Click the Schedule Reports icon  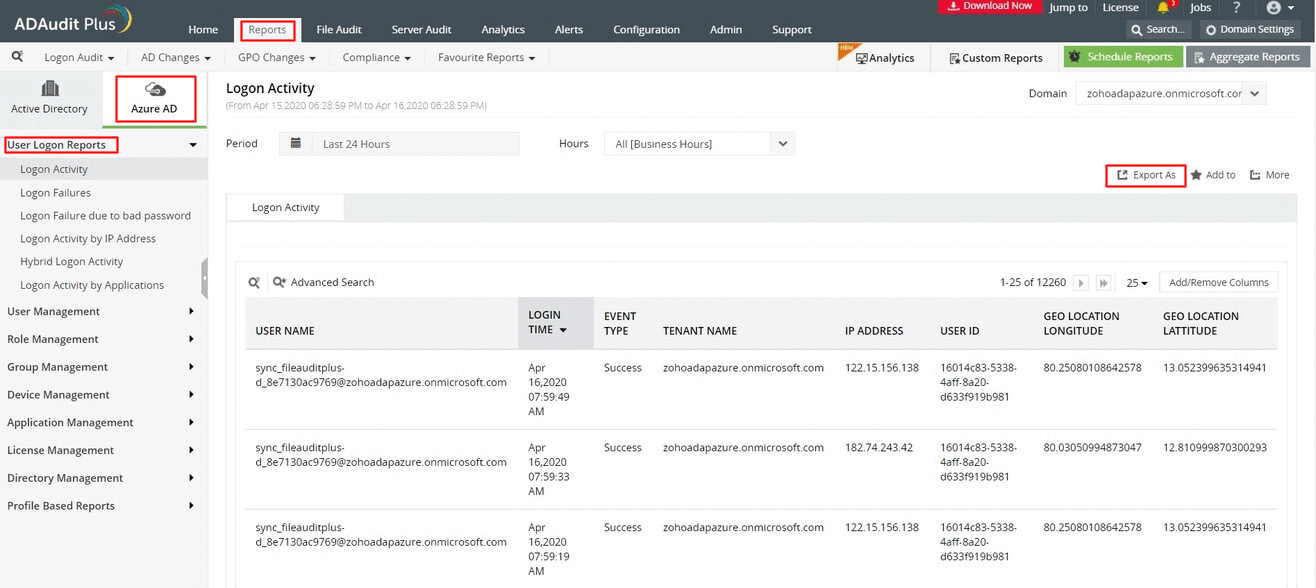(1123, 57)
